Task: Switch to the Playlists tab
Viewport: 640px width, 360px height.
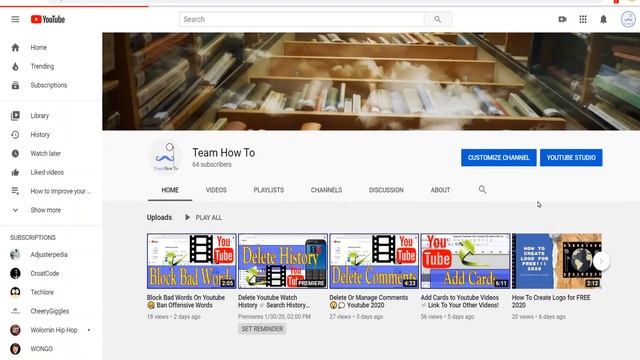Action: tap(269, 190)
